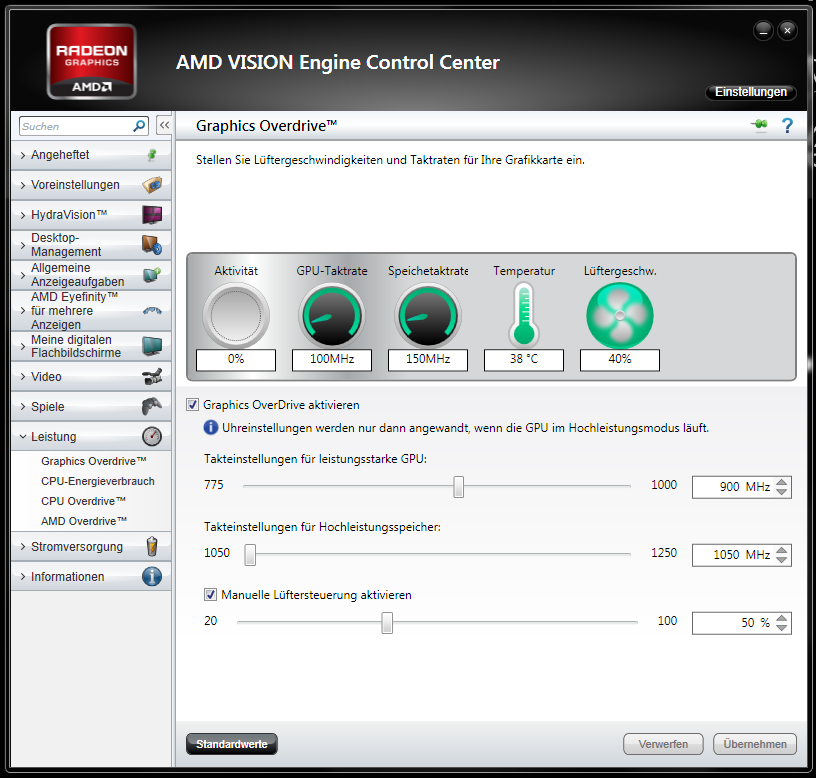This screenshot has height=778, width=816.
Task: Click the Aktivität gauge dial
Action: point(236,315)
